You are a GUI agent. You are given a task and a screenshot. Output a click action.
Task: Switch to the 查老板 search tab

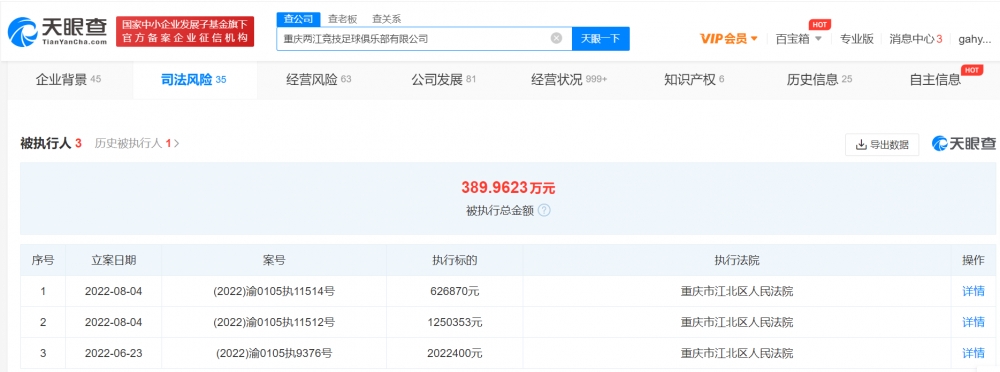pos(342,19)
